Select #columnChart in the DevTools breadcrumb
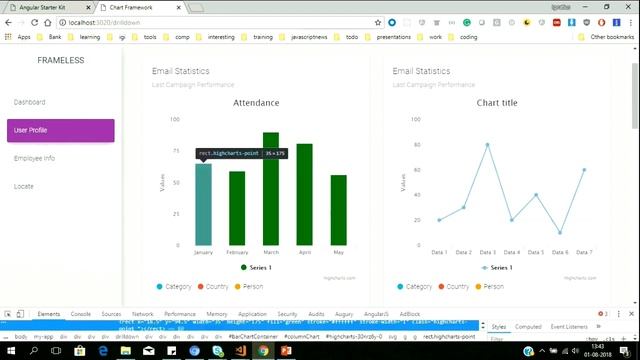Image resolution: width=640 pixels, height=360 pixels. tap(302, 337)
